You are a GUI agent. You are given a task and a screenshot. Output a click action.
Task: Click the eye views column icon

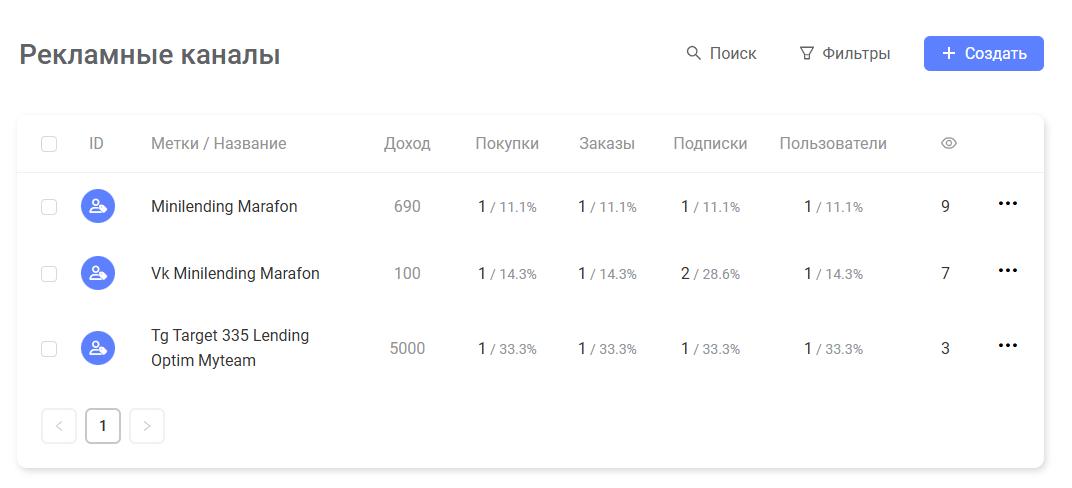(948, 144)
